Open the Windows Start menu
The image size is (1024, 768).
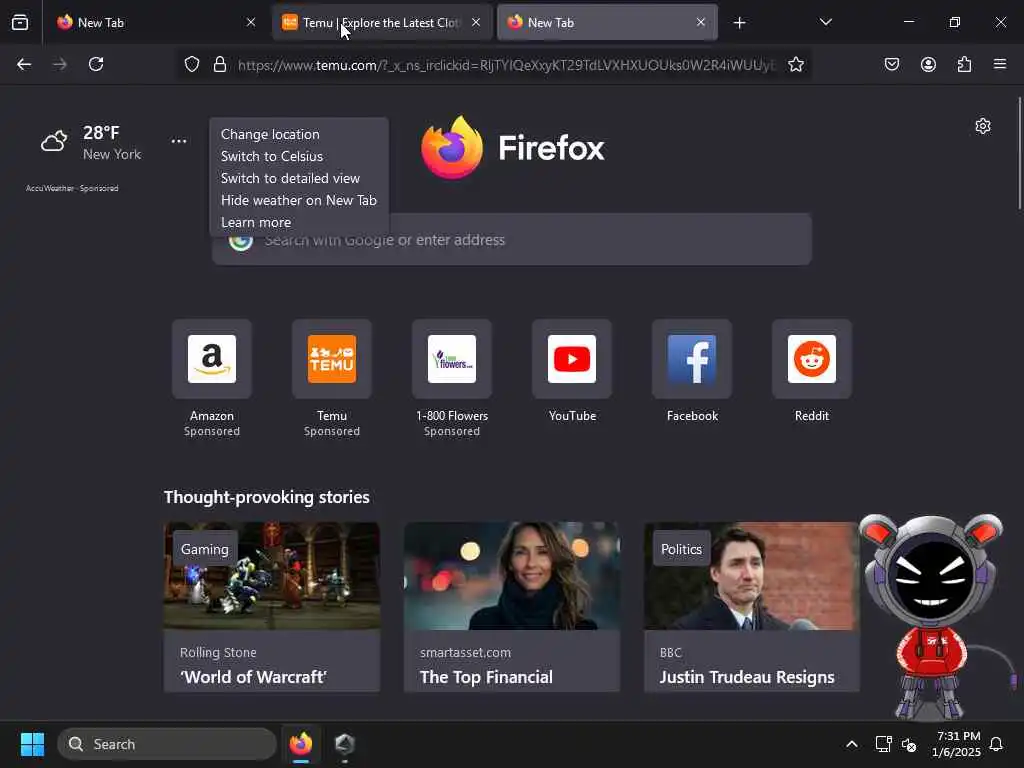pos(32,744)
